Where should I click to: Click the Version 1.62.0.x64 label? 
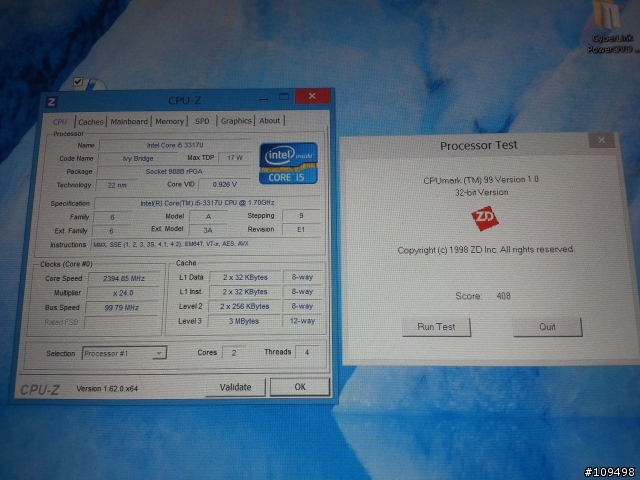coord(107,389)
